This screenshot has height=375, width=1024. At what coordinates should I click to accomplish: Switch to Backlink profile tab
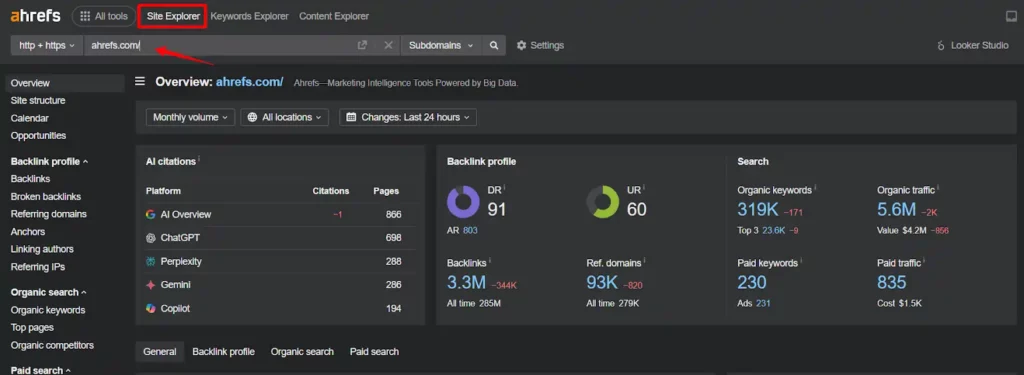[223, 351]
